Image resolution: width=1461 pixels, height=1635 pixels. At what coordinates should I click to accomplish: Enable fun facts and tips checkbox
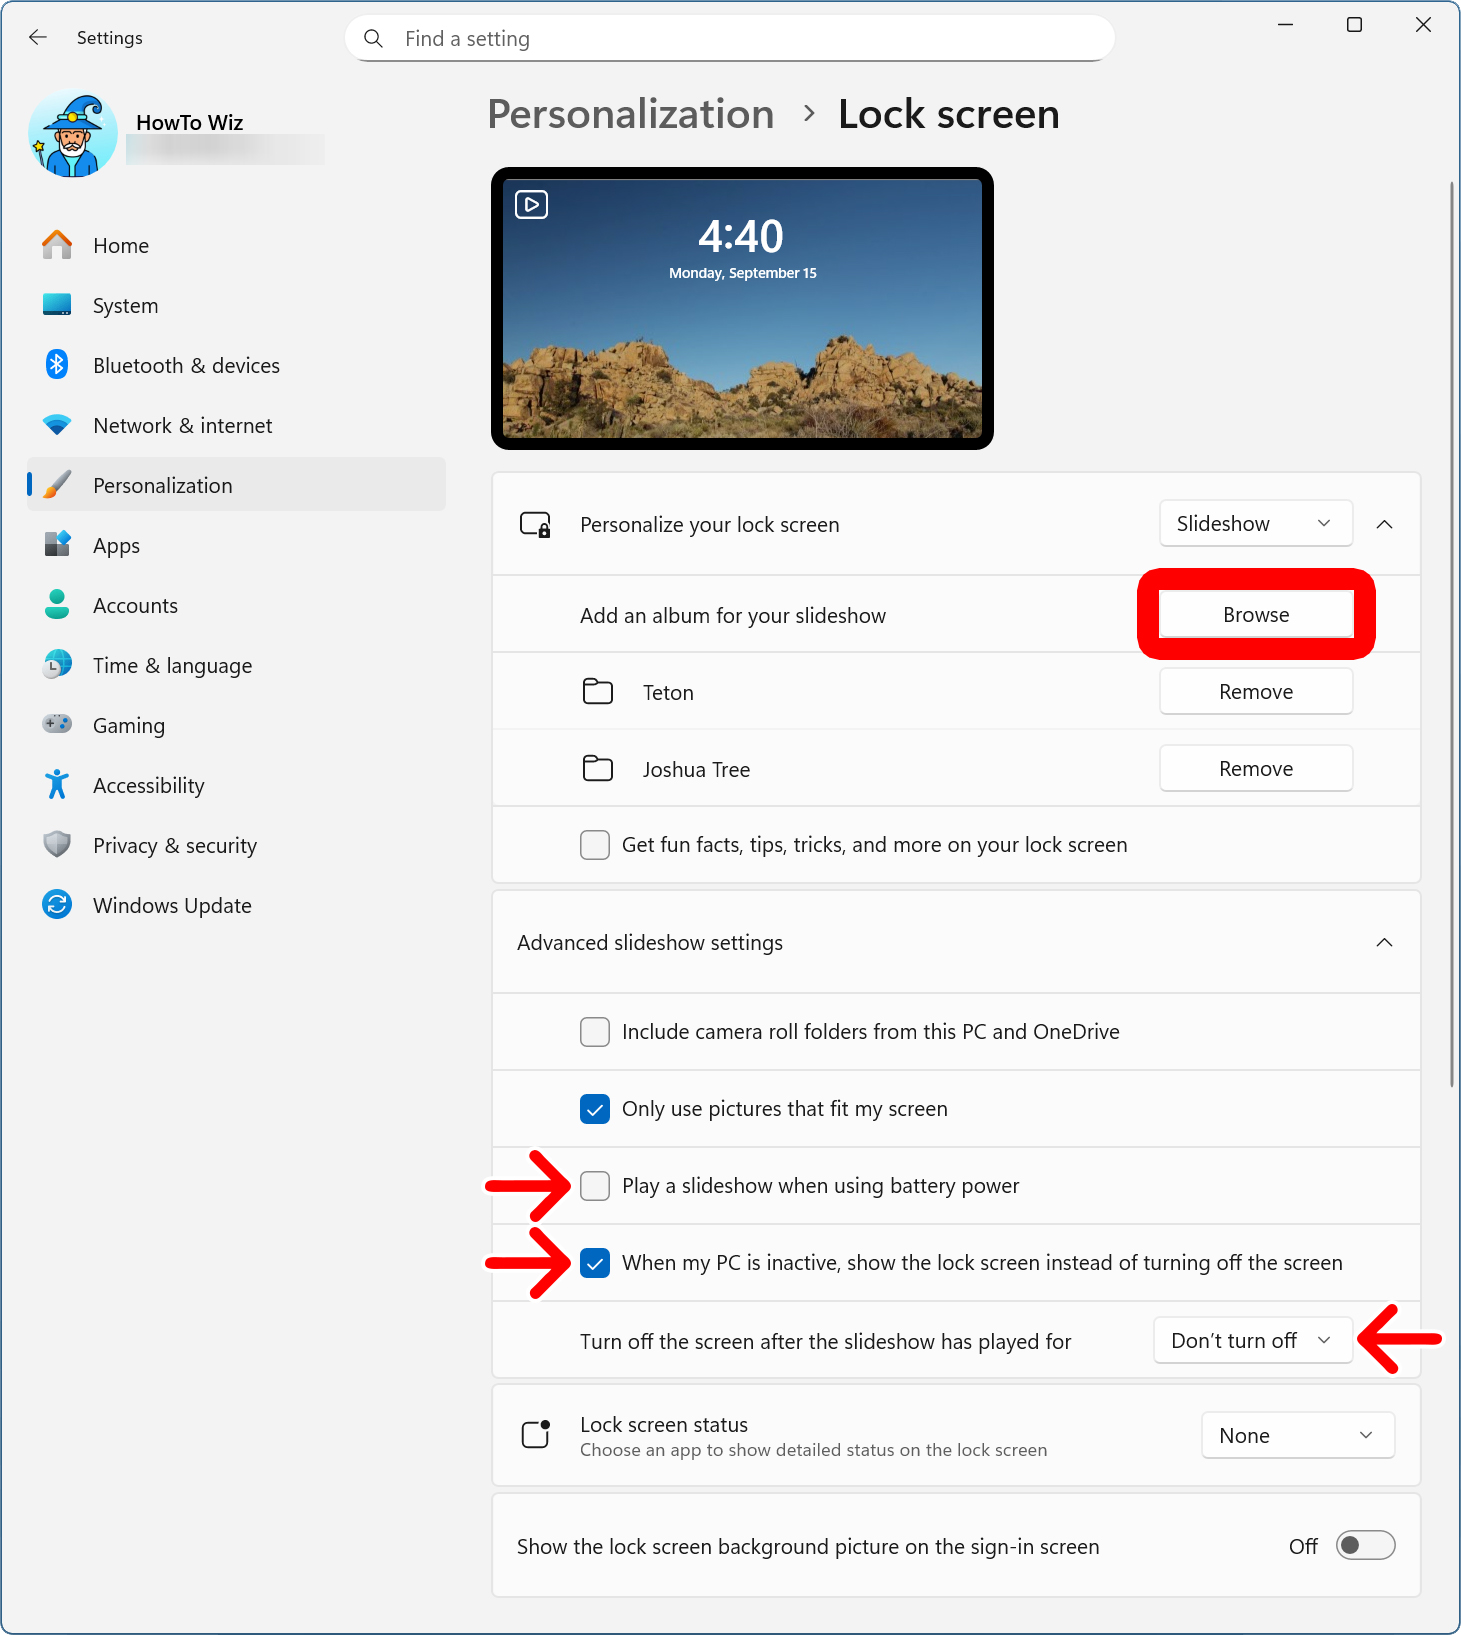tap(595, 845)
